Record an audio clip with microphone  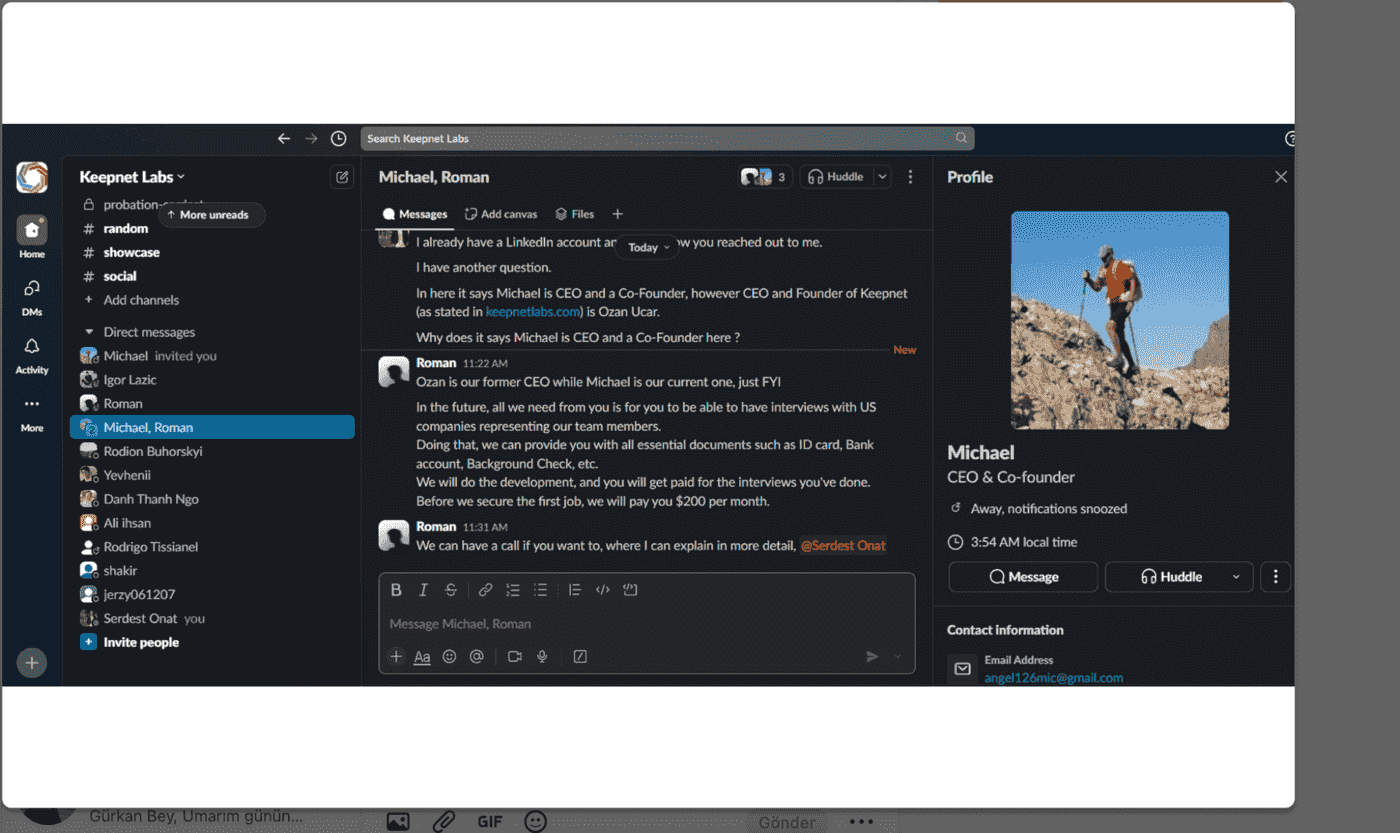(x=542, y=657)
